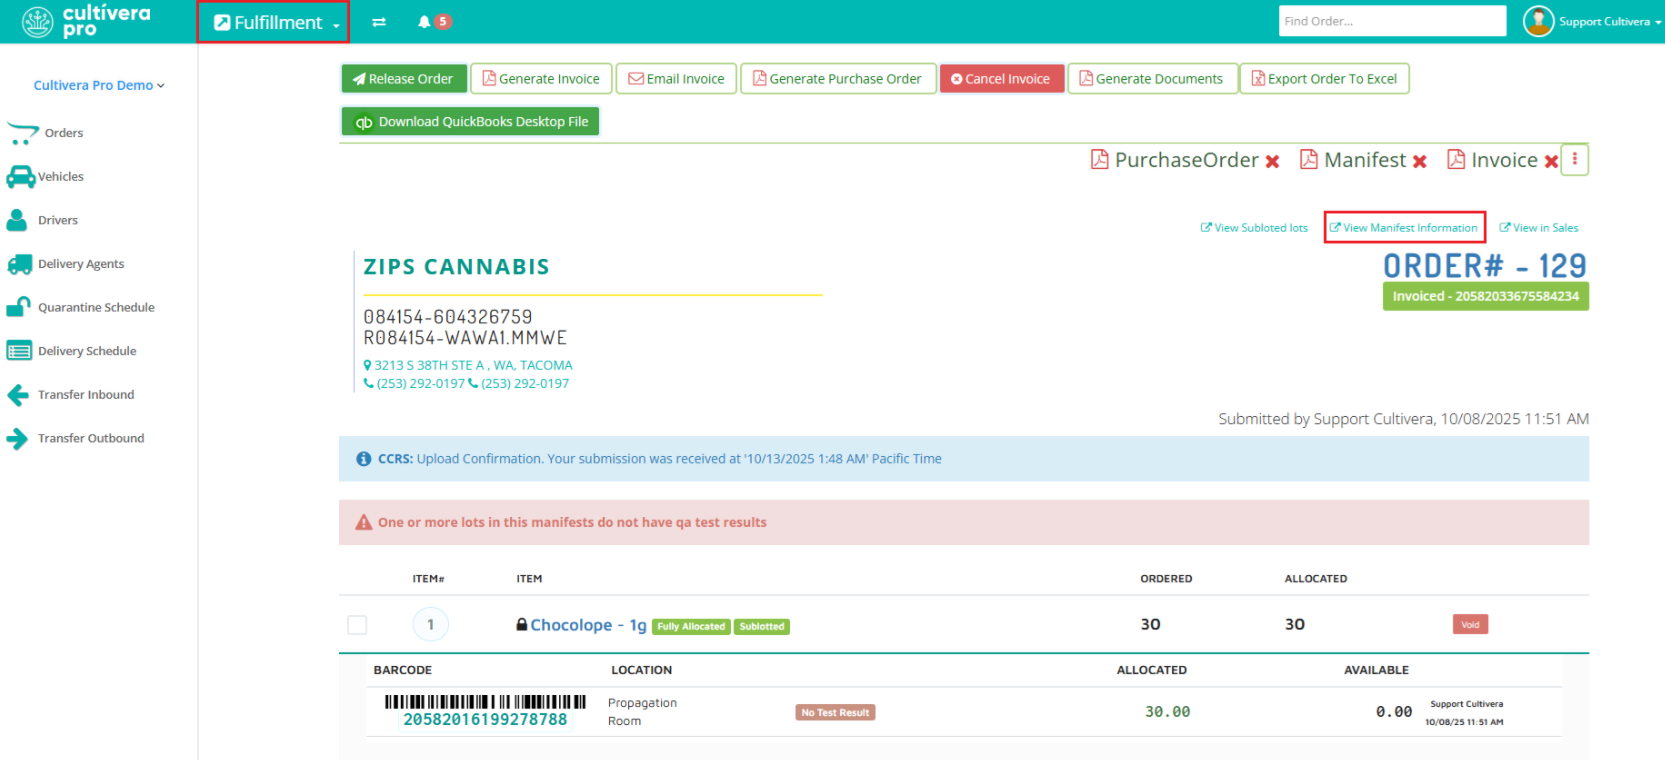
Task: Click the user avatar icon
Action: point(1538,21)
